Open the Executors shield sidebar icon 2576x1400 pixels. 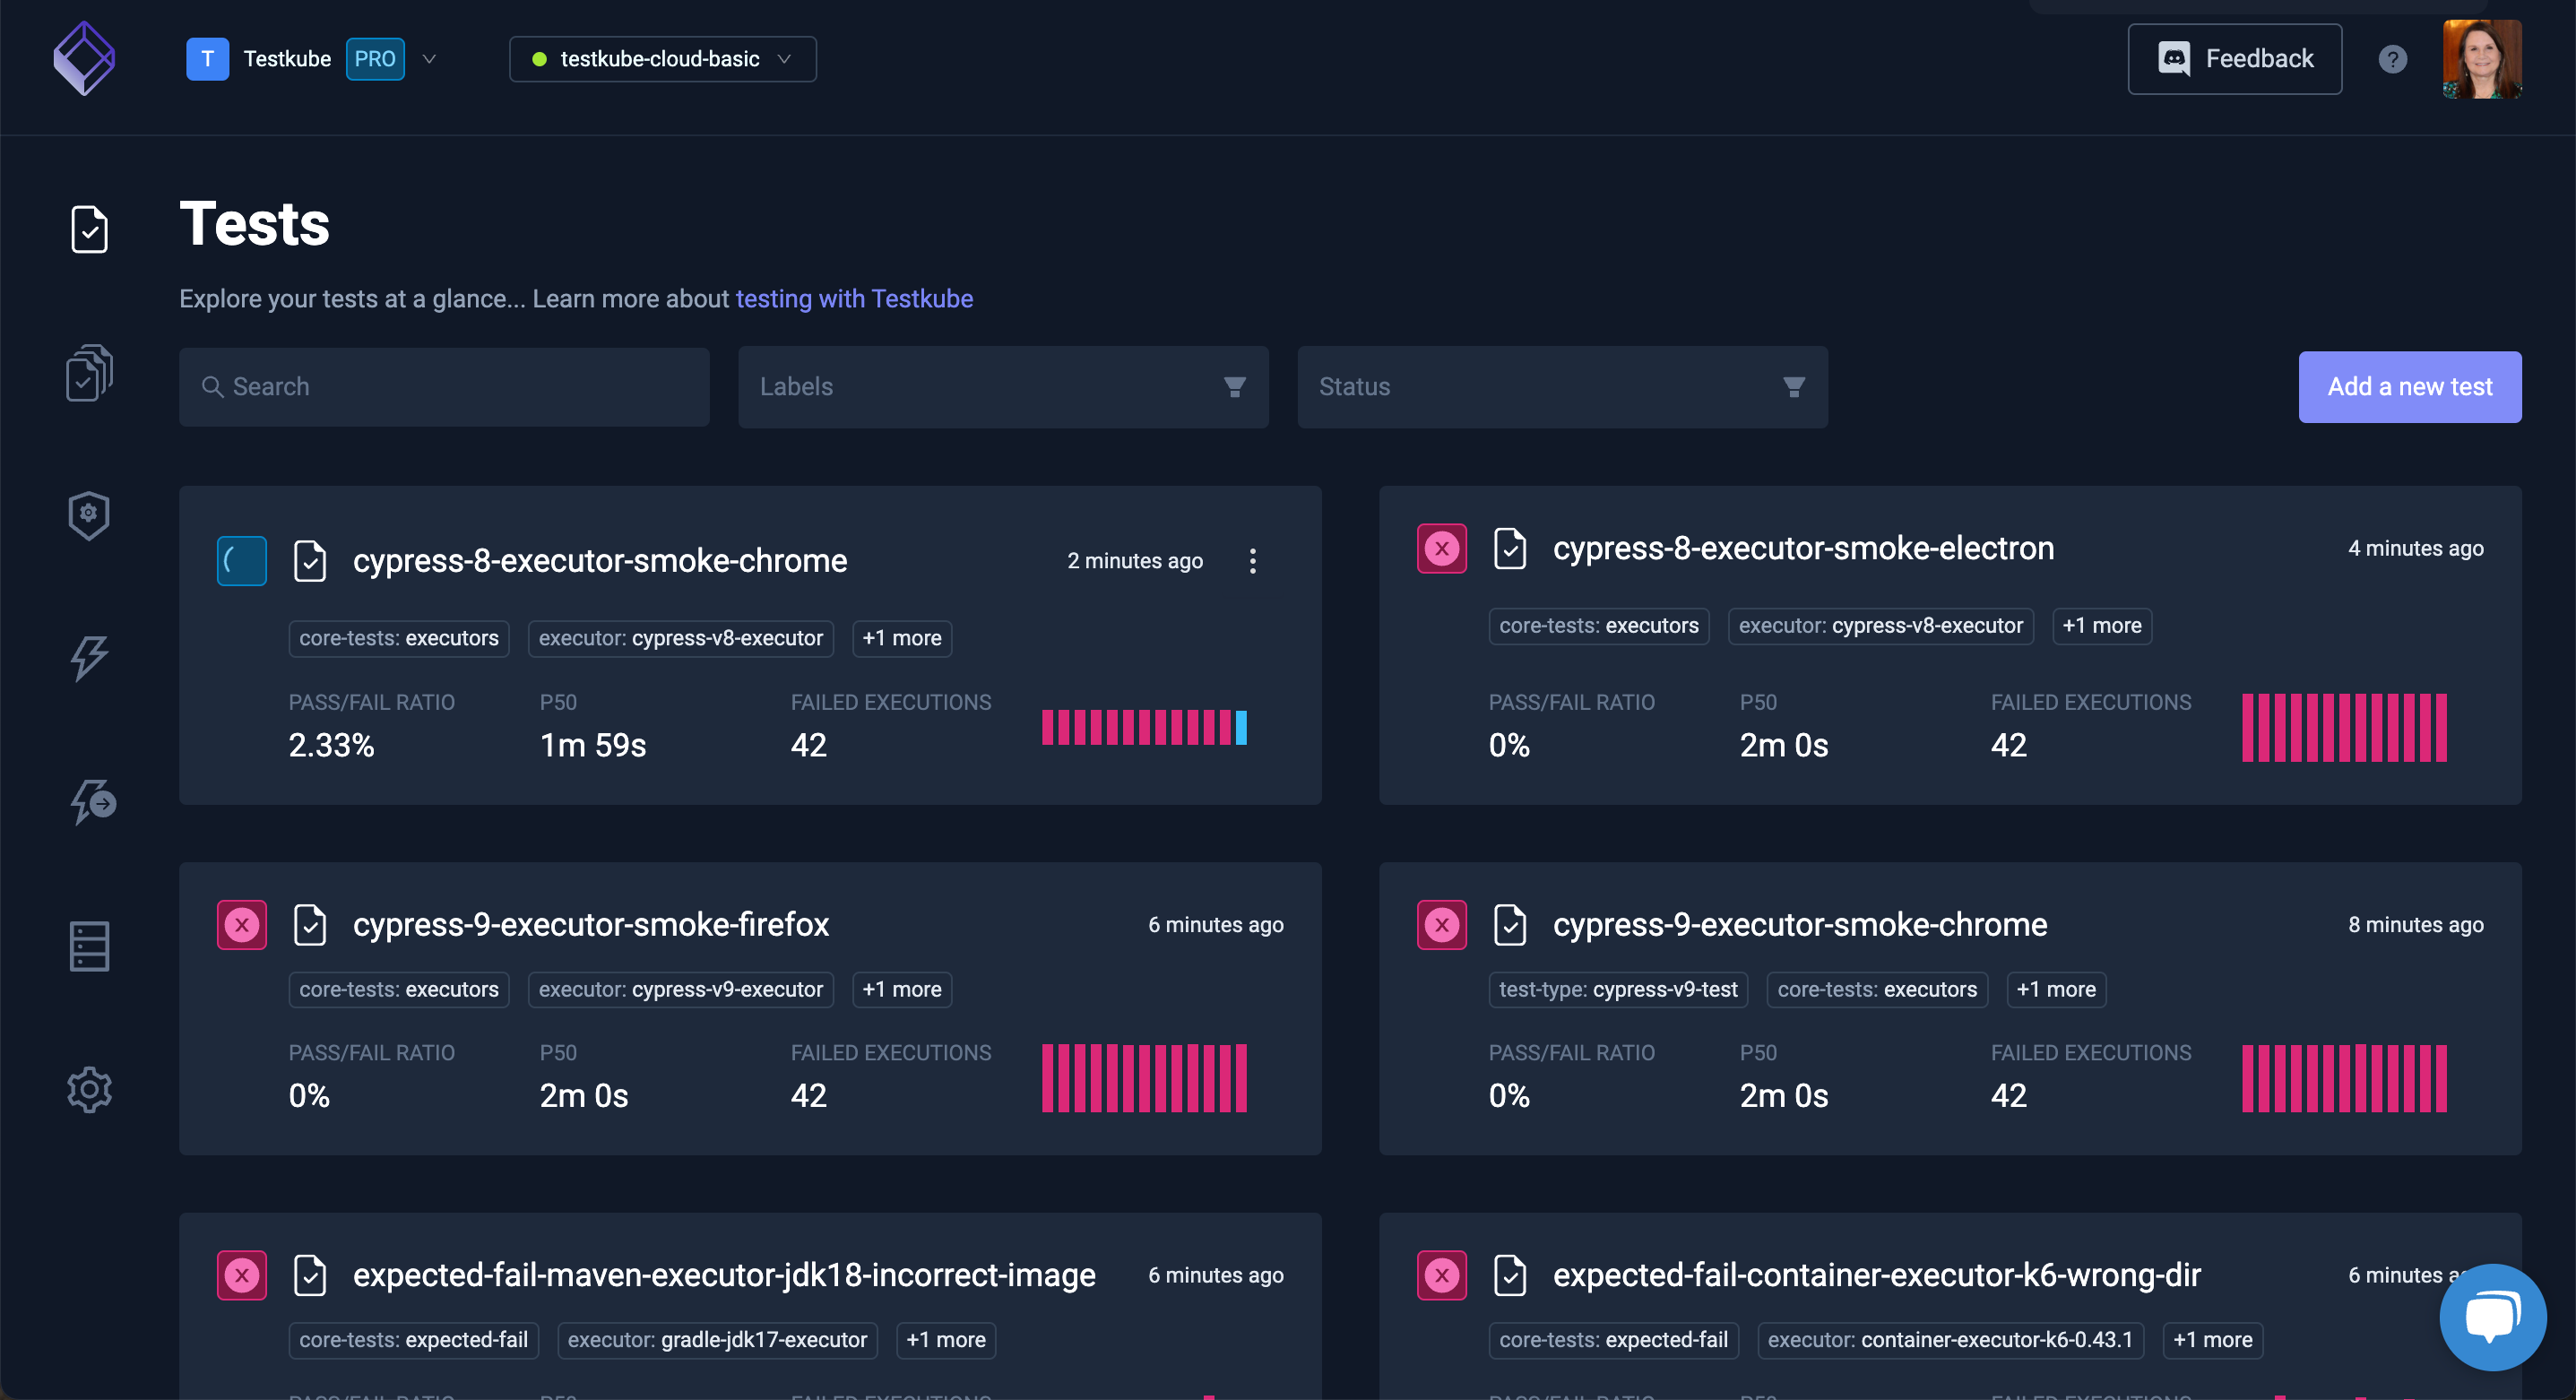coord(89,516)
